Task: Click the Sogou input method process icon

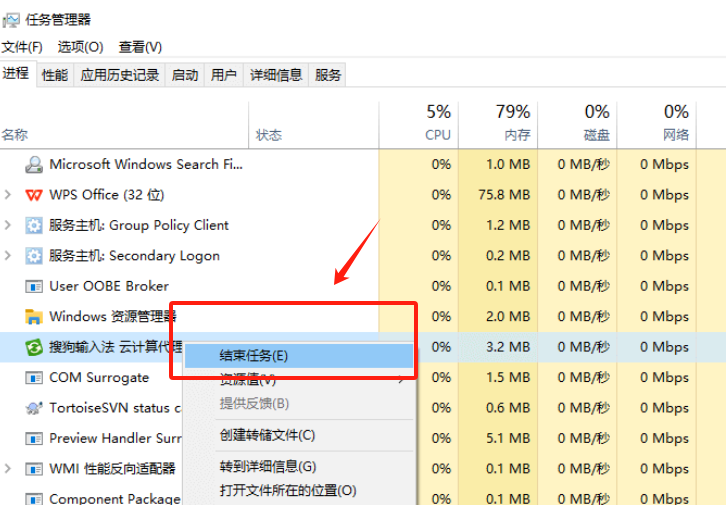Action: tap(34, 347)
